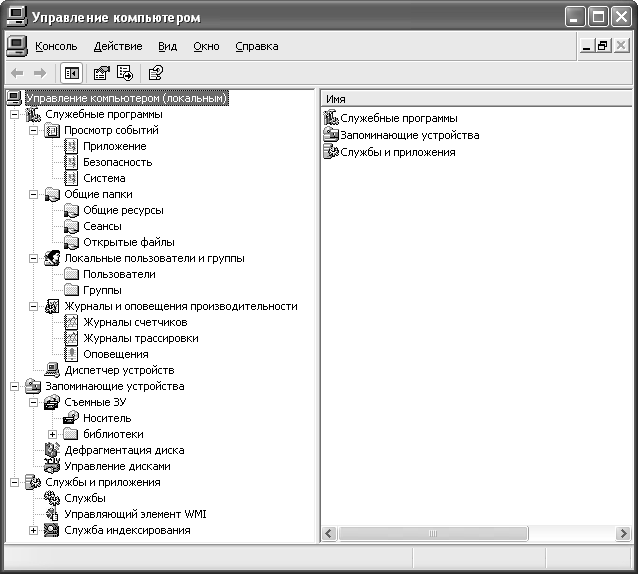Open the Действие menu
This screenshot has width=638, height=574.
coord(118,46)
